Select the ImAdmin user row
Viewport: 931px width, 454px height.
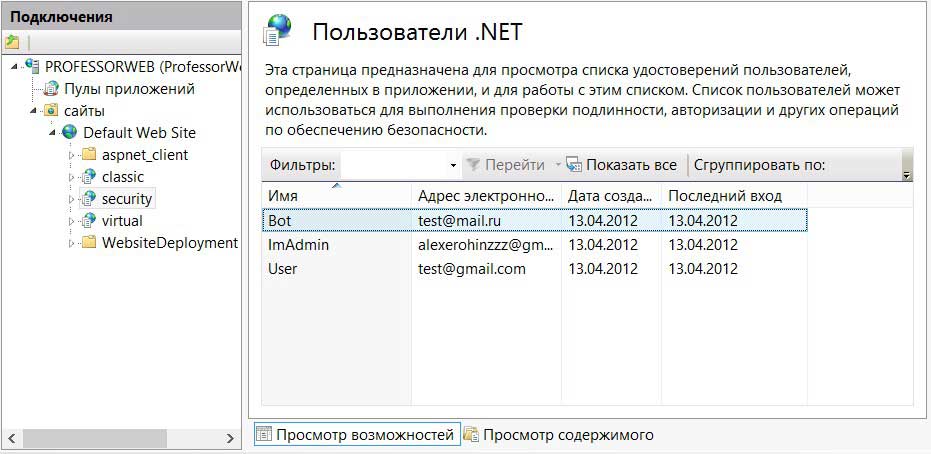click(x=534, y=245)
